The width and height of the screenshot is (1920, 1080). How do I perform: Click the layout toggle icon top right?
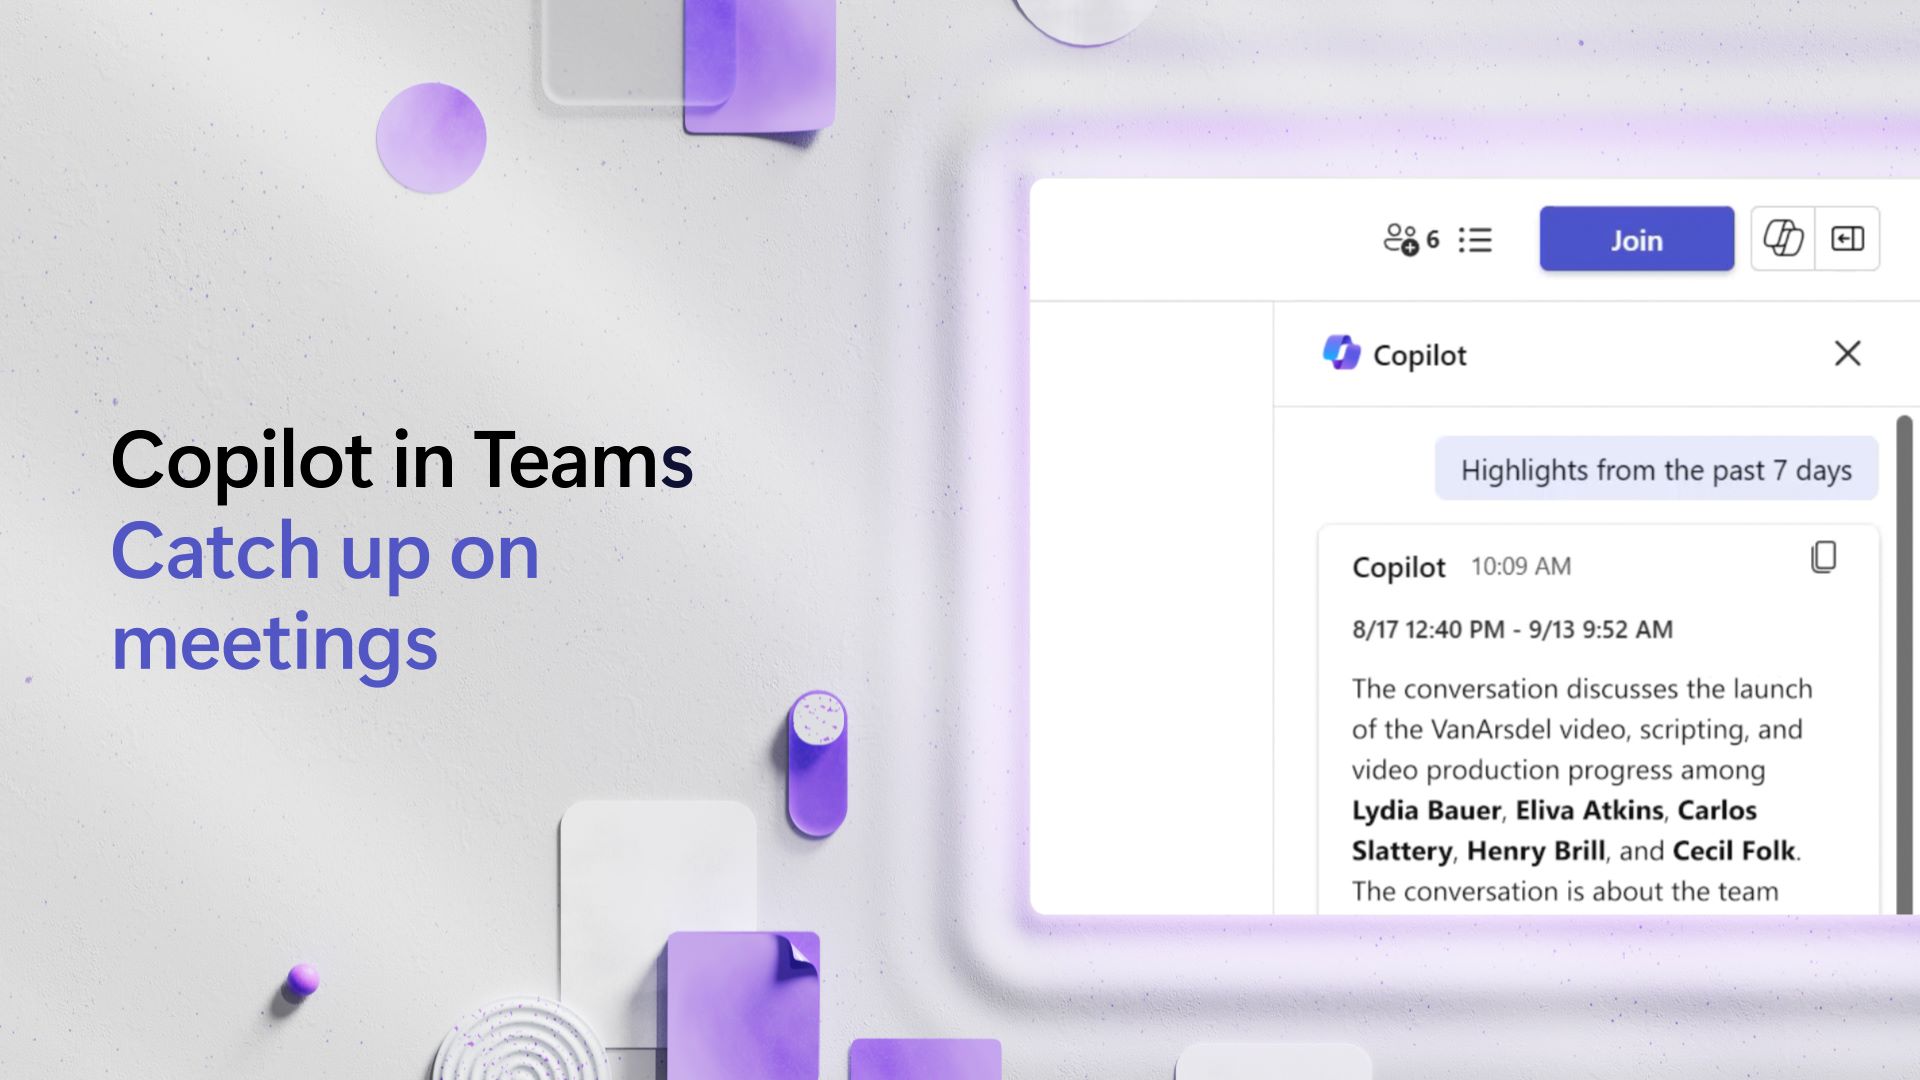1846,237
